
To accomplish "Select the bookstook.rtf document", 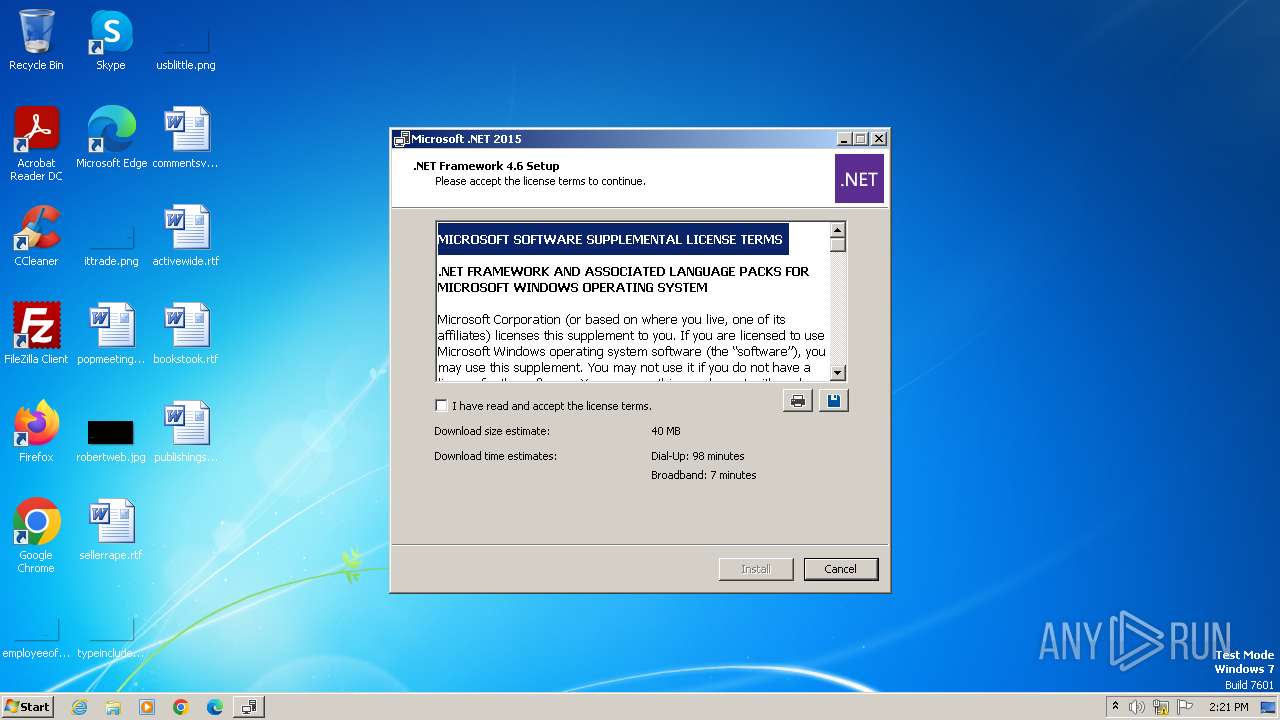I will click(x=186, y=334).
